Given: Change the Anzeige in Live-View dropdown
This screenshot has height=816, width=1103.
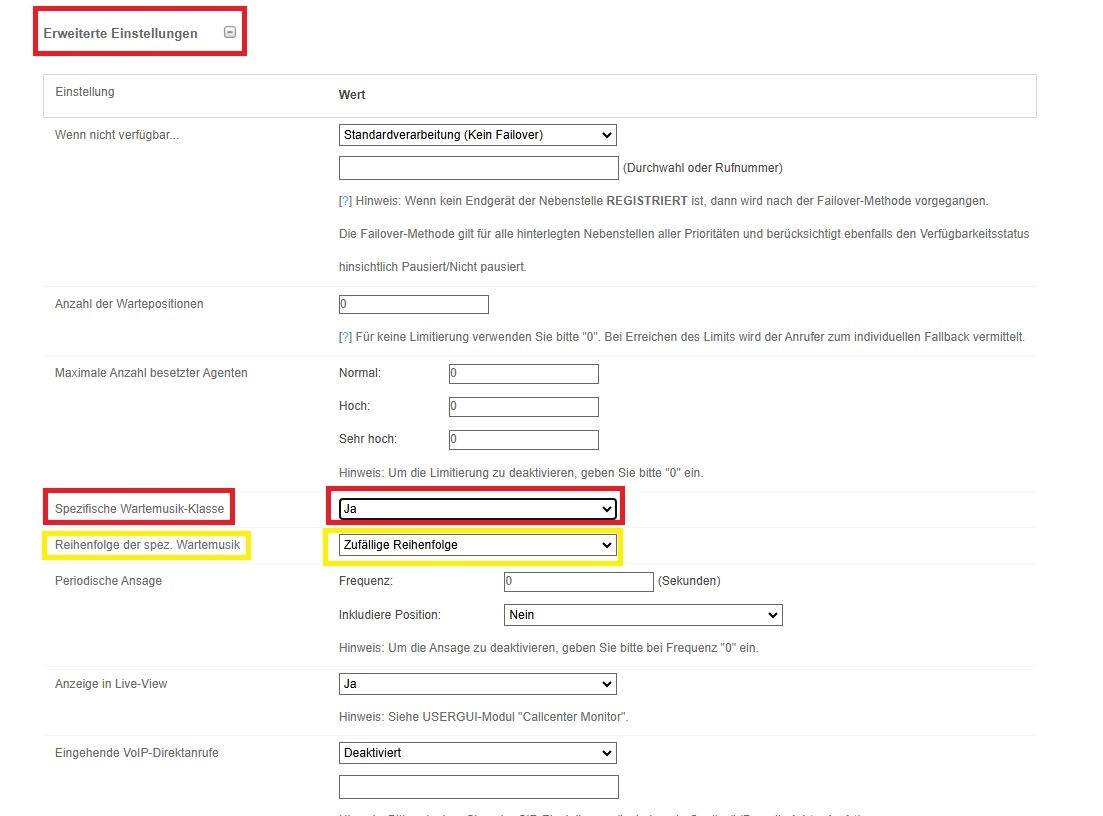Looking at the screenshot, I should point(477,684).
